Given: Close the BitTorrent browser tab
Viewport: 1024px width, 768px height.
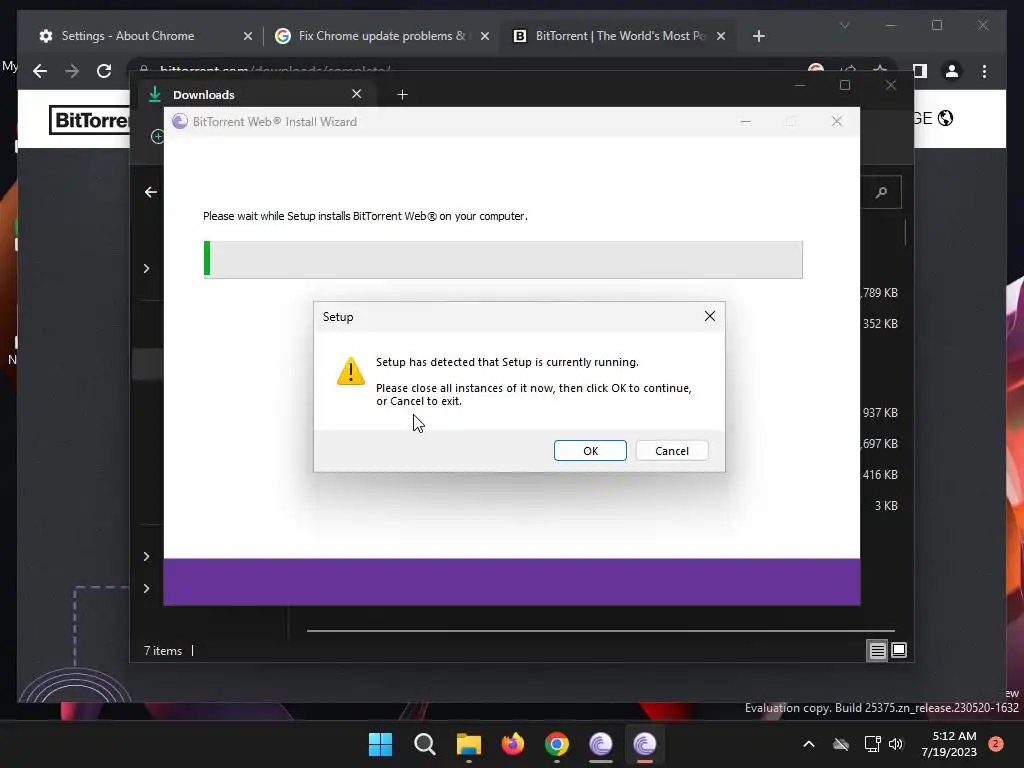Looking at the screenshot, I should point(721,36).
